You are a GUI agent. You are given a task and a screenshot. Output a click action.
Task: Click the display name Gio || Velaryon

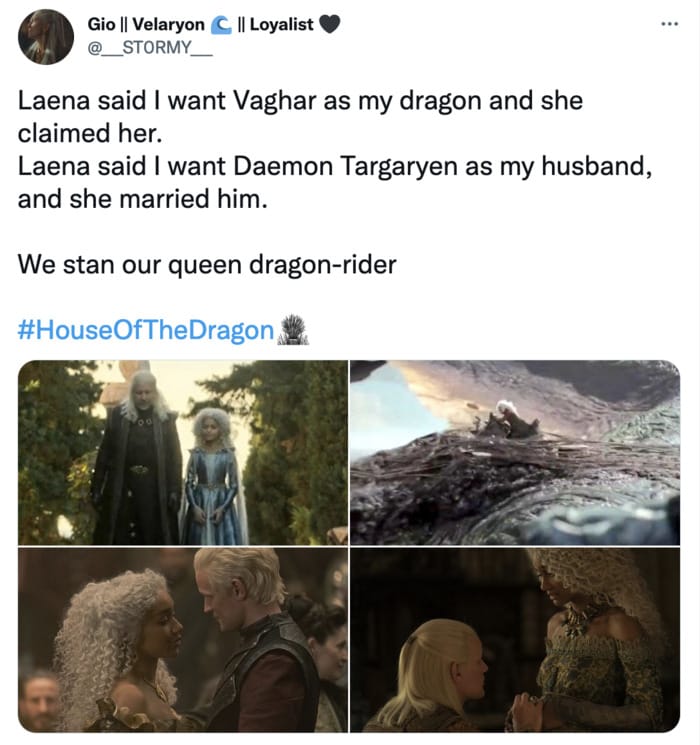click(x=146, y=24)
